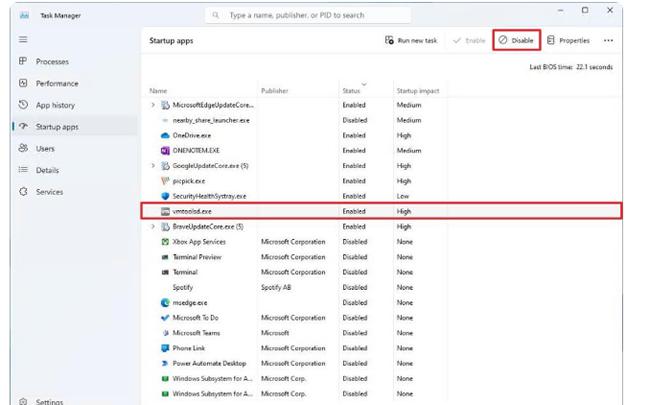Viewport: 650px width, 405px height.
Task: Open Properties for selected app
Action: (x=568, y=41)
